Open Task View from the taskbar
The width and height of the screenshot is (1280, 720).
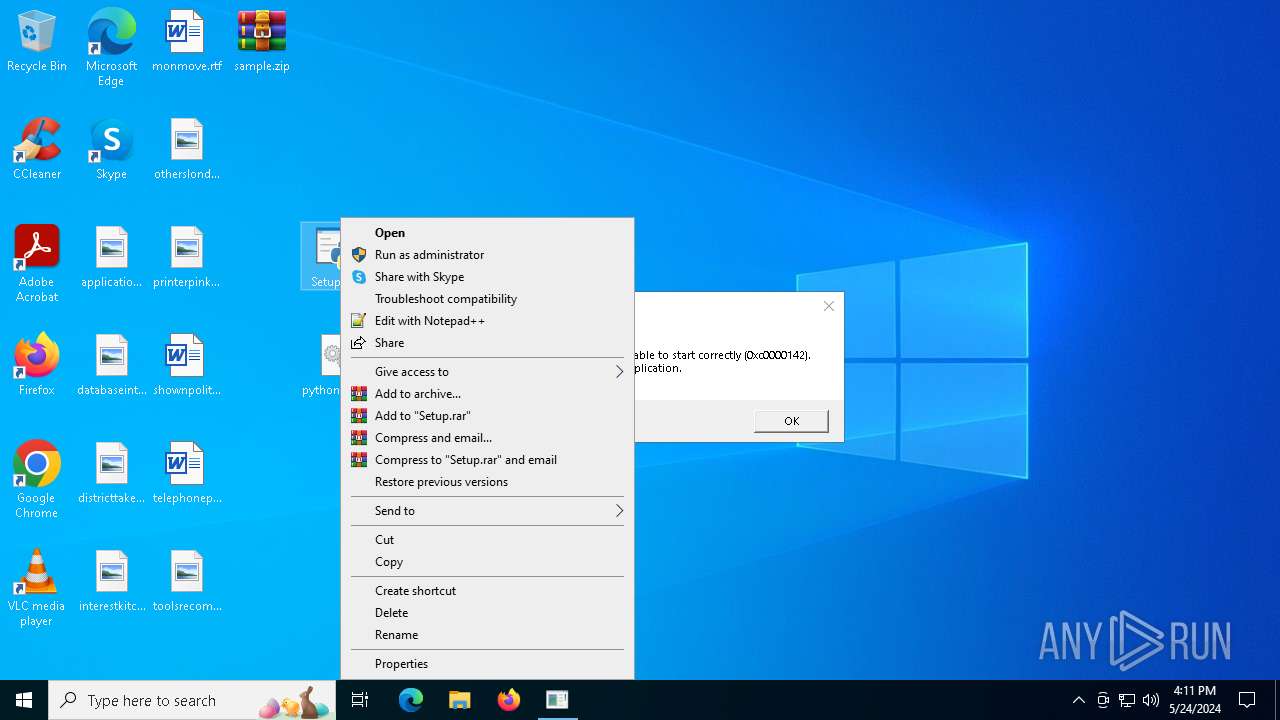tap(360, 700)
